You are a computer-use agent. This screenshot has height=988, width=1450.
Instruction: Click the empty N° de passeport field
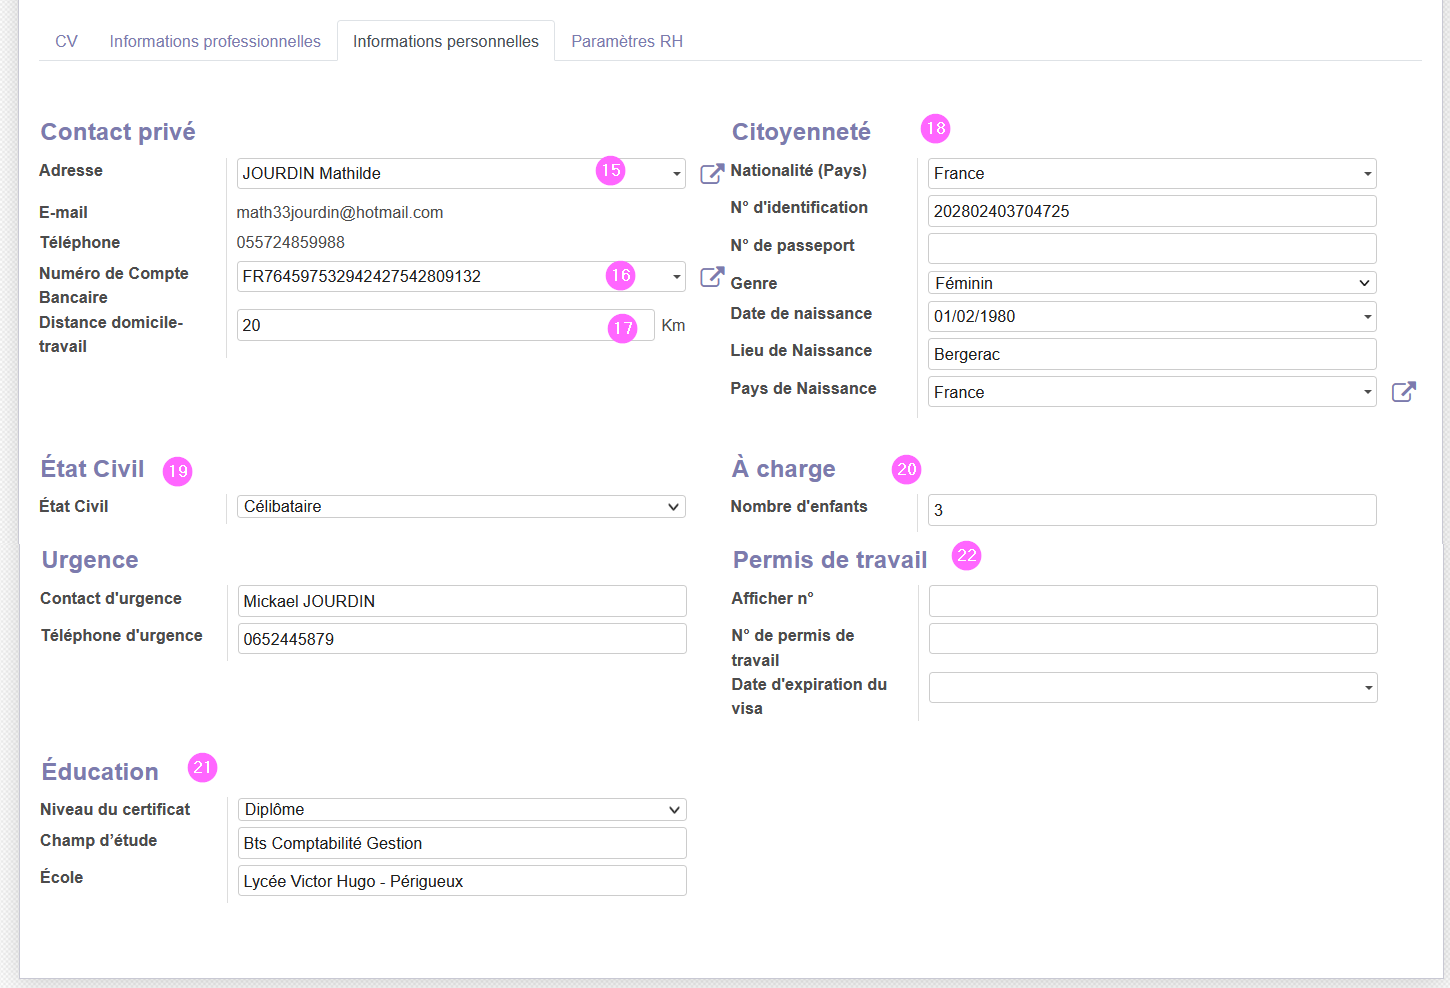(x=1152, y=248)
